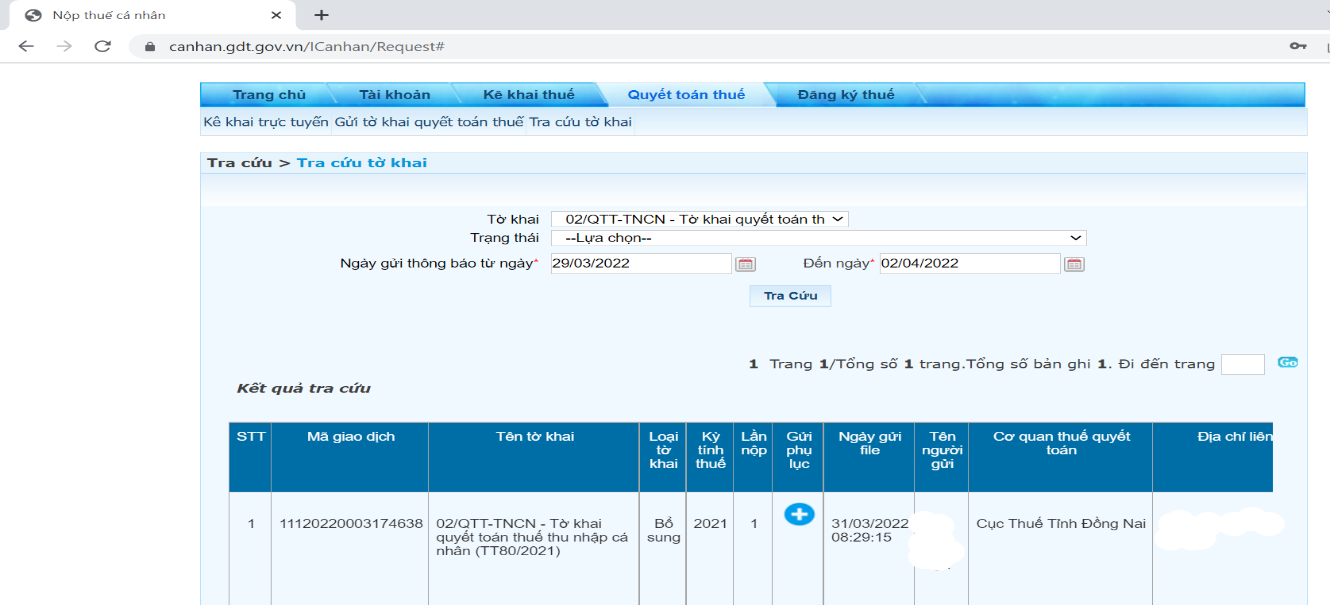Switch to the Kê khai thuế tab

coord(528,95)
